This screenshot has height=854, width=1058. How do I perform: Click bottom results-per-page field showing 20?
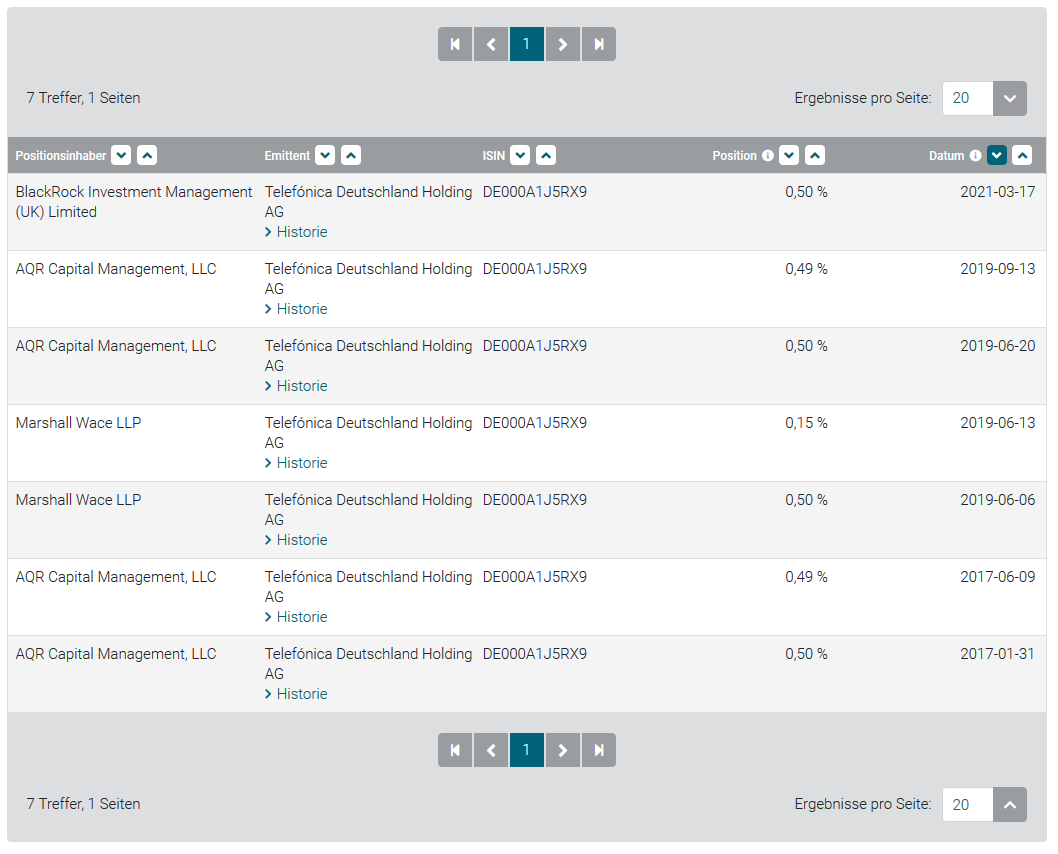tap(968, 805)
